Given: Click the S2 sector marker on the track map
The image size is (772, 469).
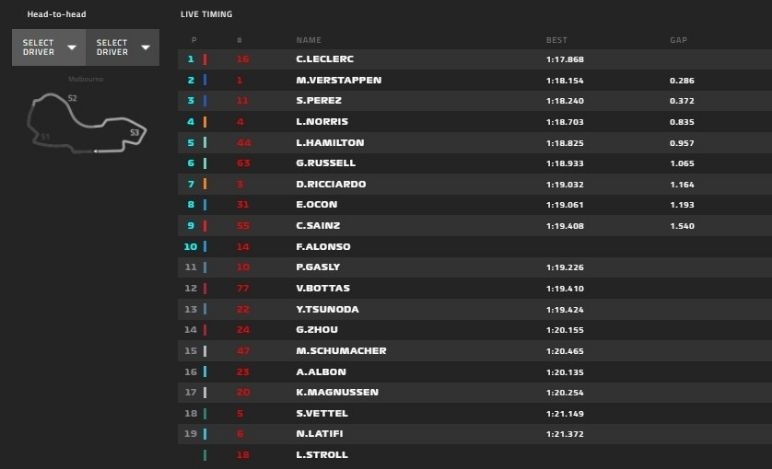Looking at the screenshot, I should click(72, 98).
